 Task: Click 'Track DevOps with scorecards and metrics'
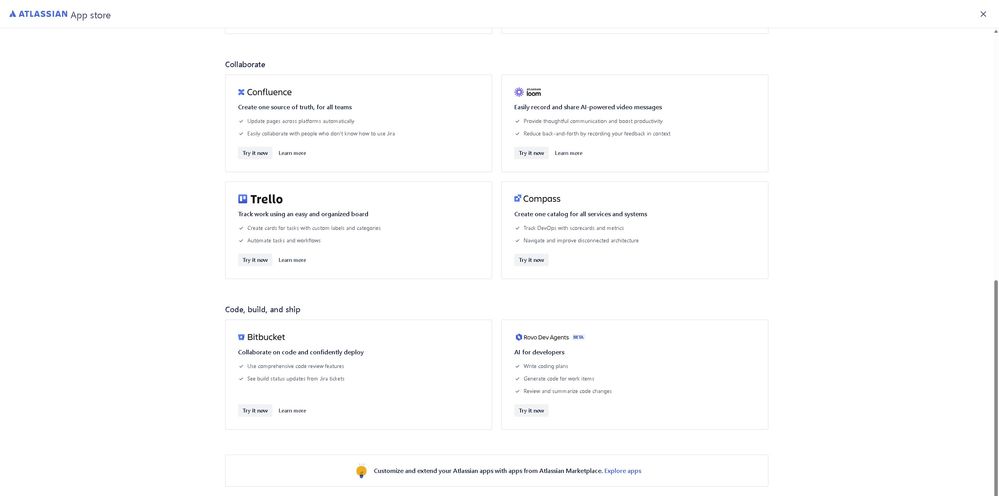pos(573,229)
